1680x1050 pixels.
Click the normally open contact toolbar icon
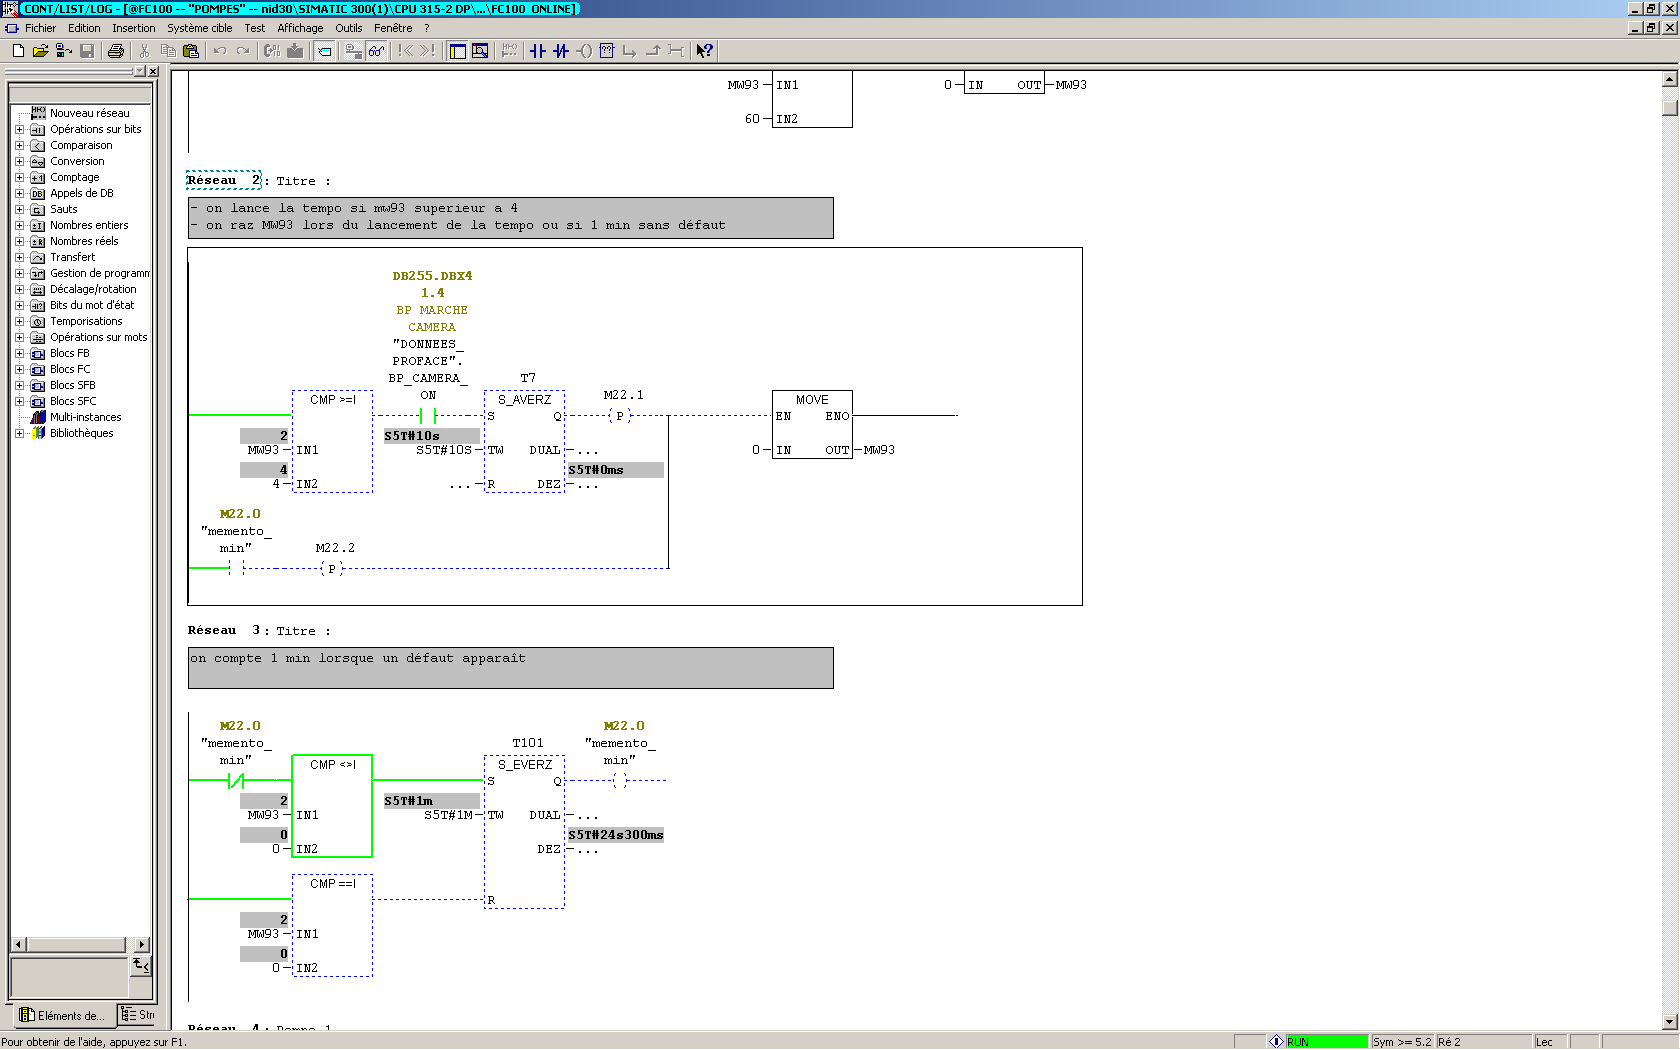coord(538,51)
